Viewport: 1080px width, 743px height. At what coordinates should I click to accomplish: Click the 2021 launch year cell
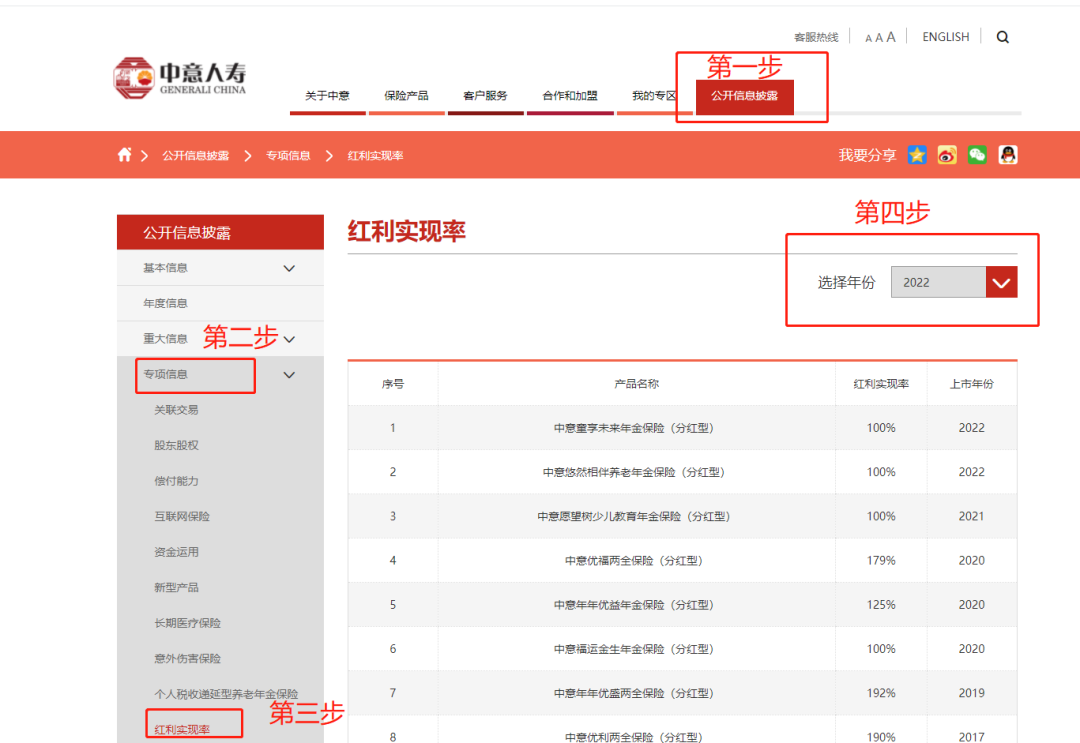tap(971, 516)
